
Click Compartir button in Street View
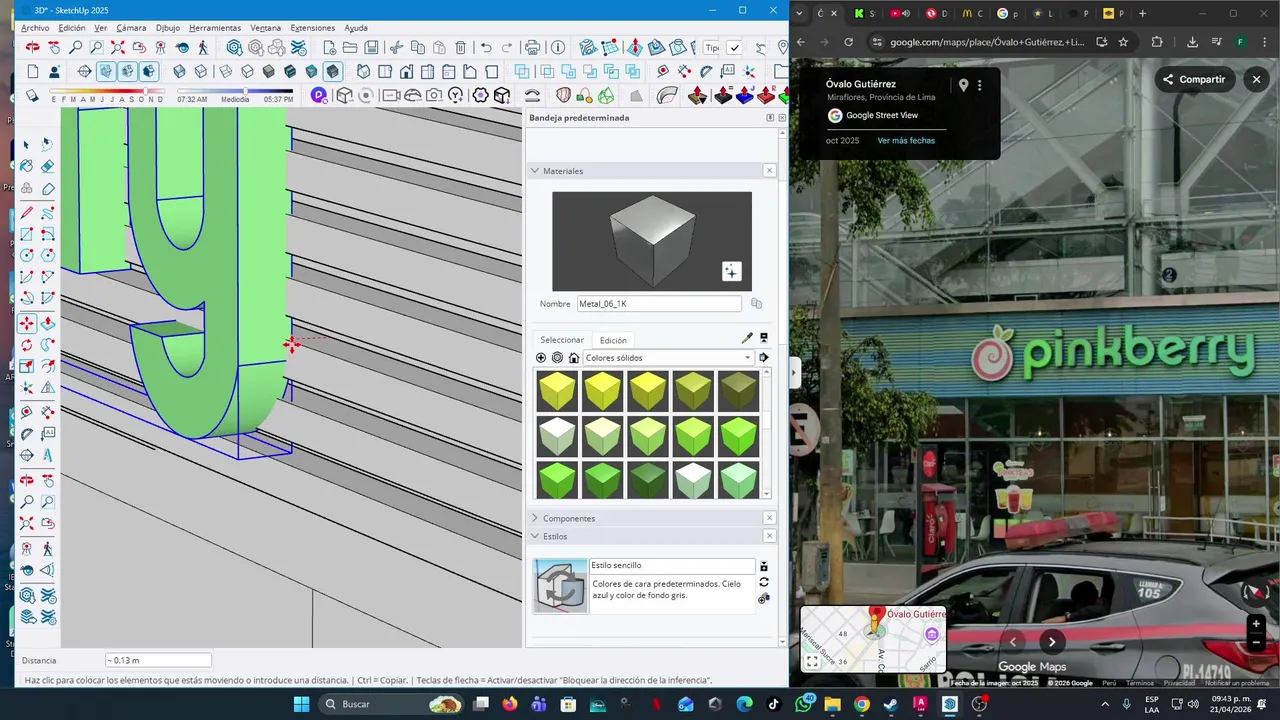tap(1194, 79)
